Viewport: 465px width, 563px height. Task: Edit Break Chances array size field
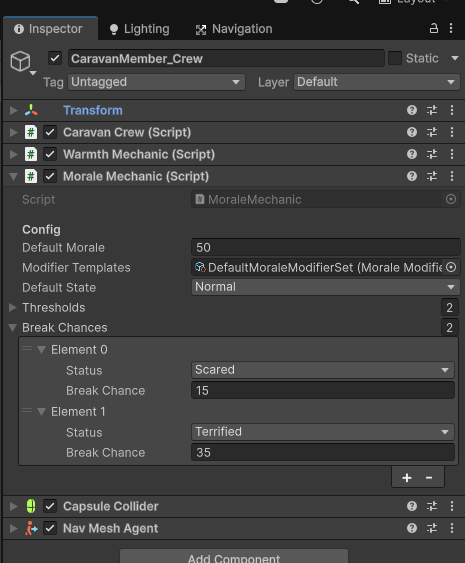tap(450, 327)
